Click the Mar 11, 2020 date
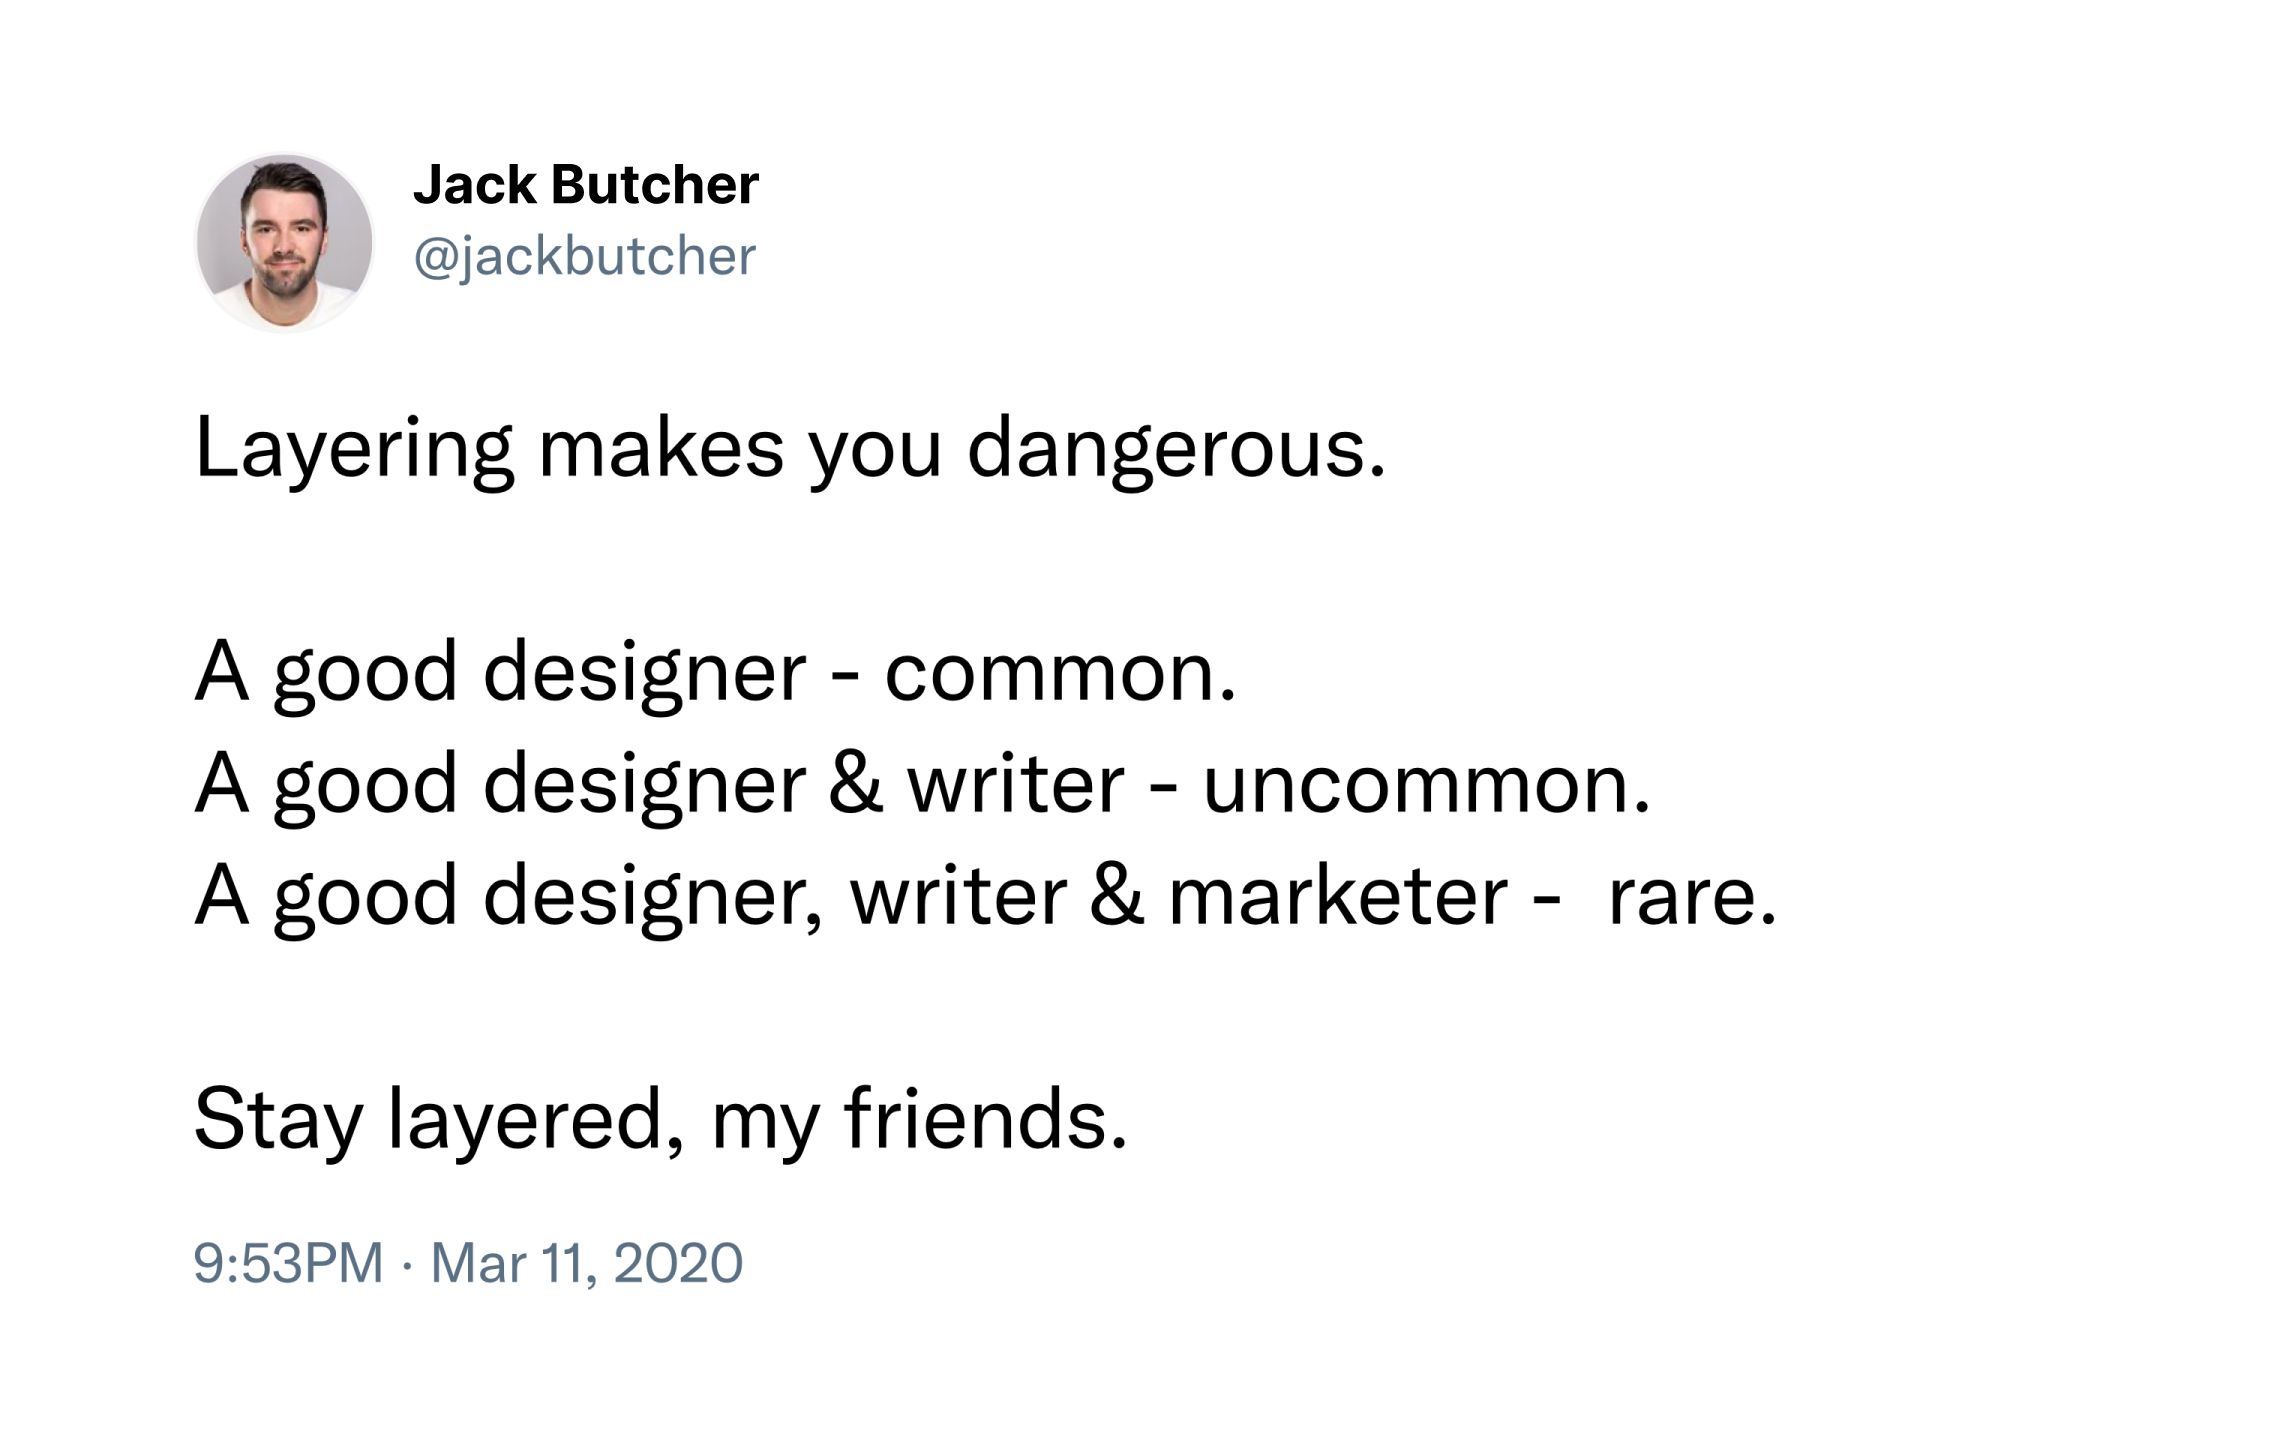2295x1452 pixels. pyautogui.click(x=587, y=1262)
